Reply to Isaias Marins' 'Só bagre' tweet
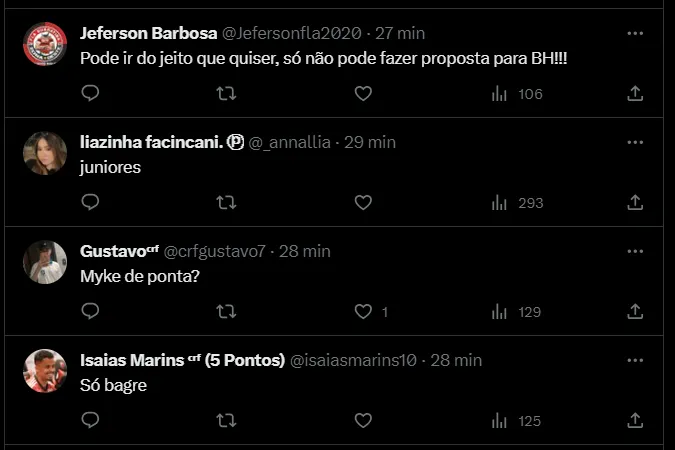The height and width of the screenshot is (450, 675). tap(90, 421)
